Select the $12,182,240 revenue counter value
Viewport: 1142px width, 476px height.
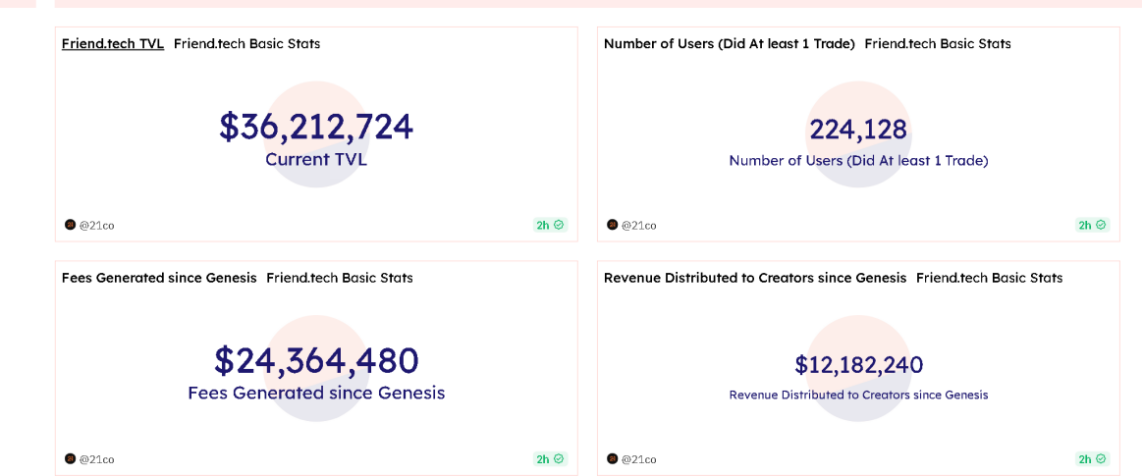(858, 365)
